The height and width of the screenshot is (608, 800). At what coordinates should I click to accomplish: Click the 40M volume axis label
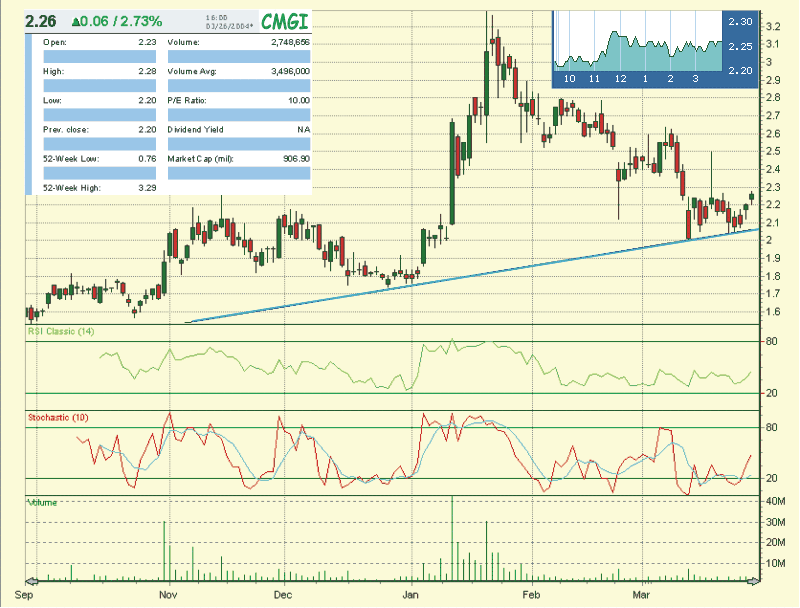point(776,501)
